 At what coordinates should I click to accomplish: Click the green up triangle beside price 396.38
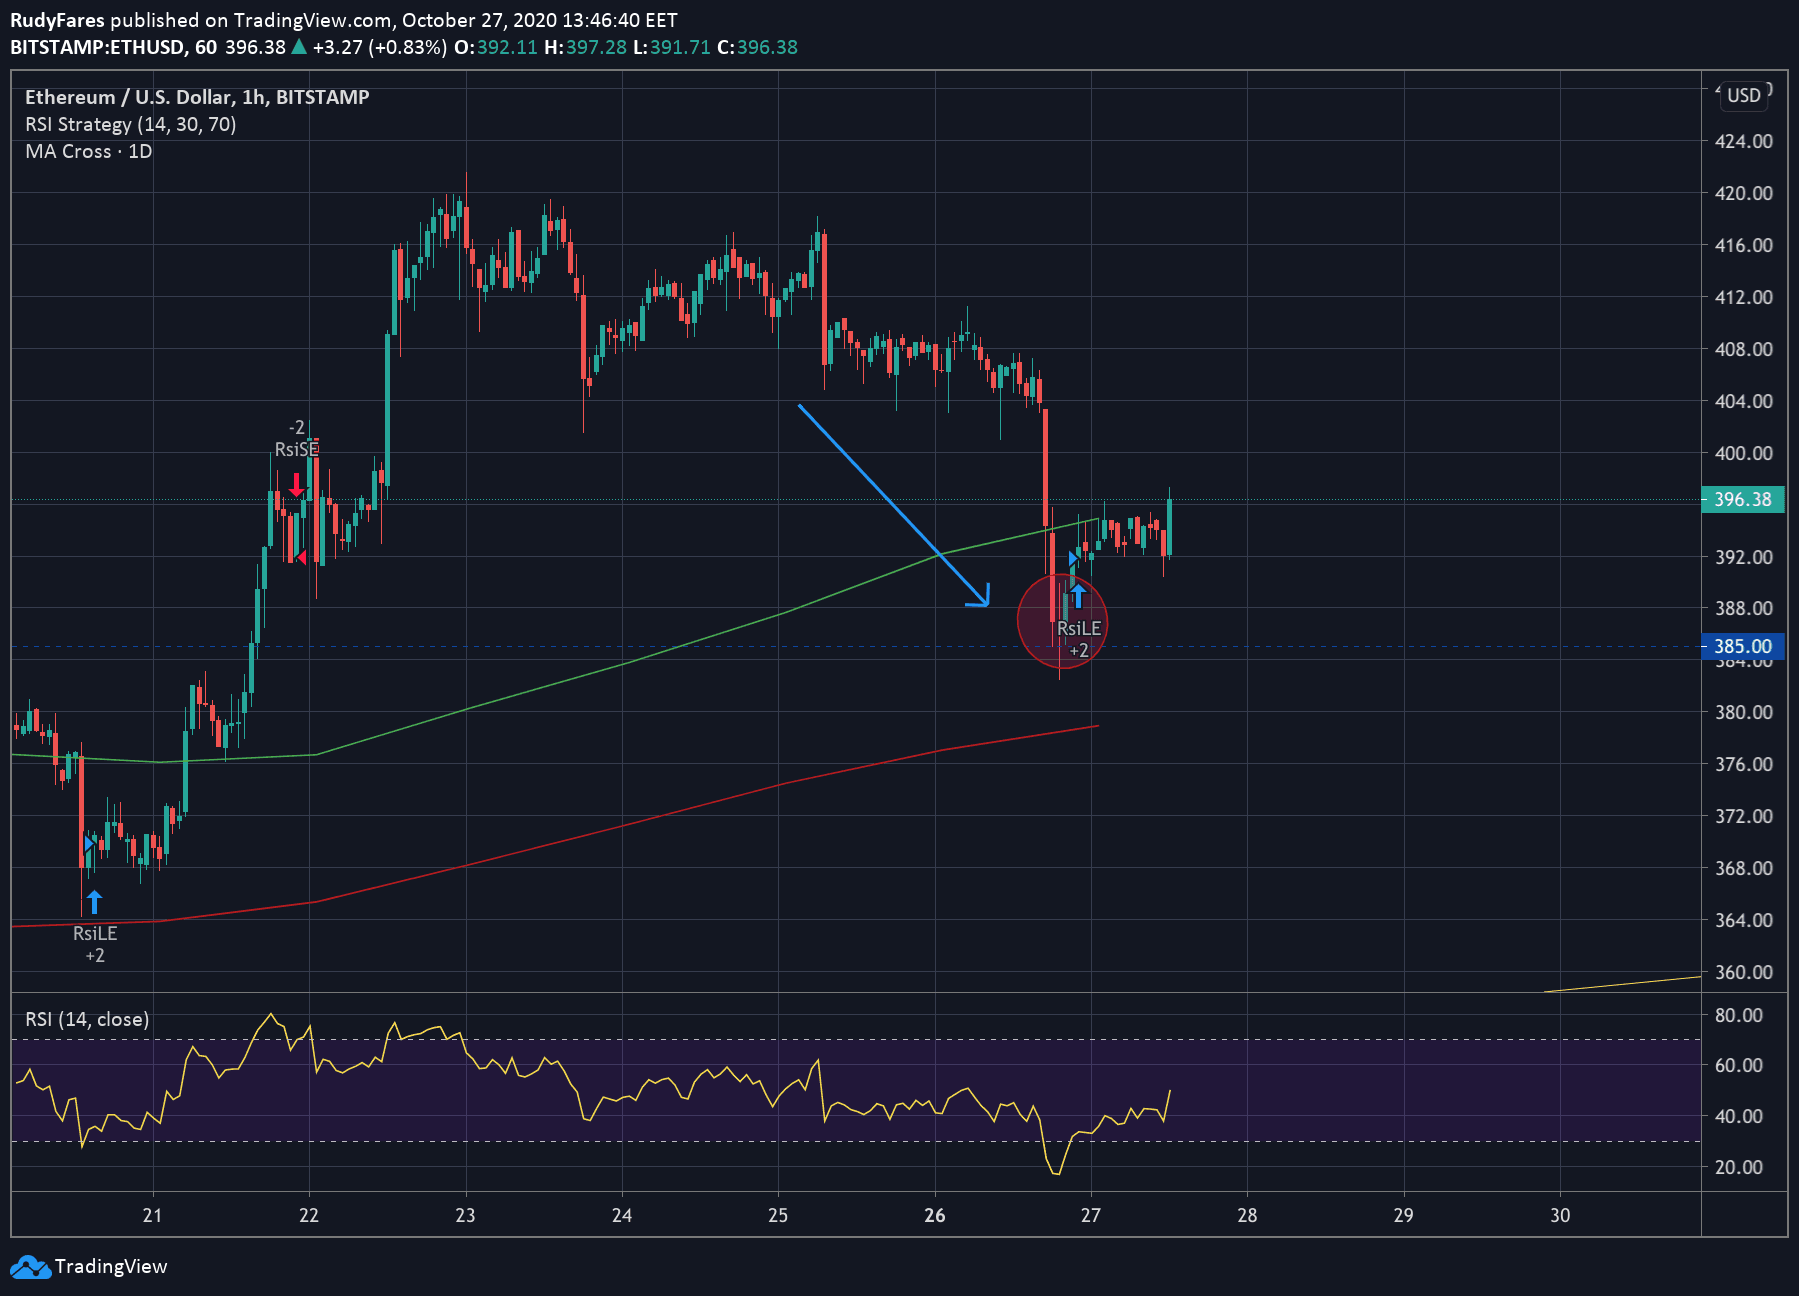point(298,47)
